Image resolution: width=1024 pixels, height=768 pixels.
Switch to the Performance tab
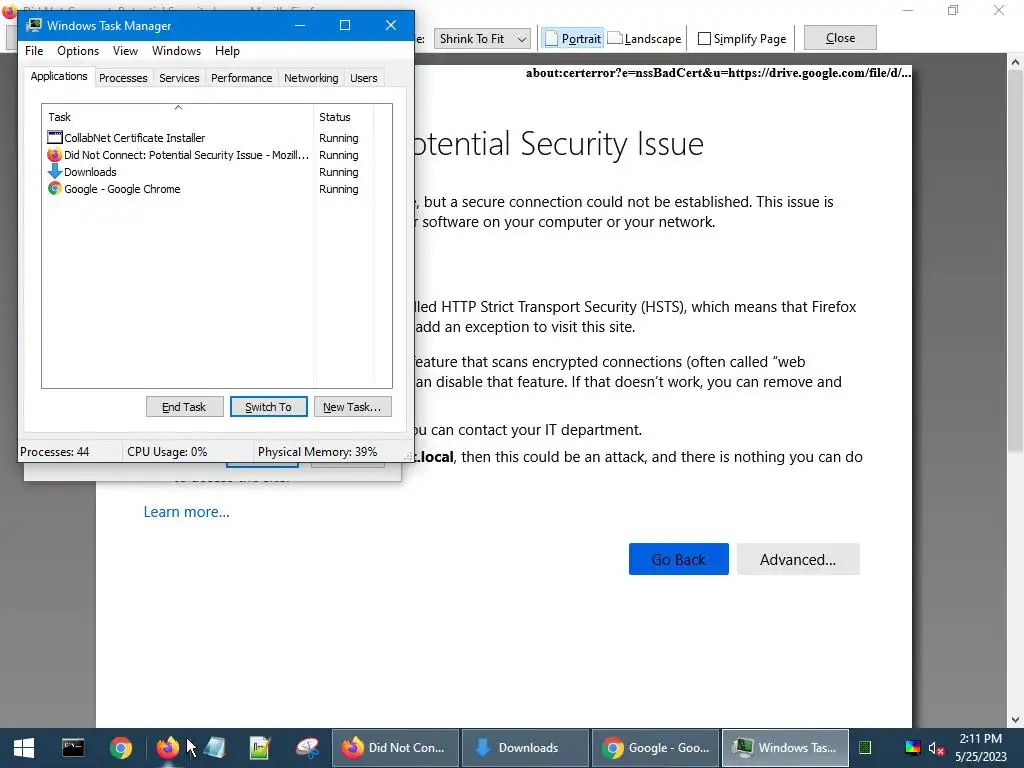241,78
